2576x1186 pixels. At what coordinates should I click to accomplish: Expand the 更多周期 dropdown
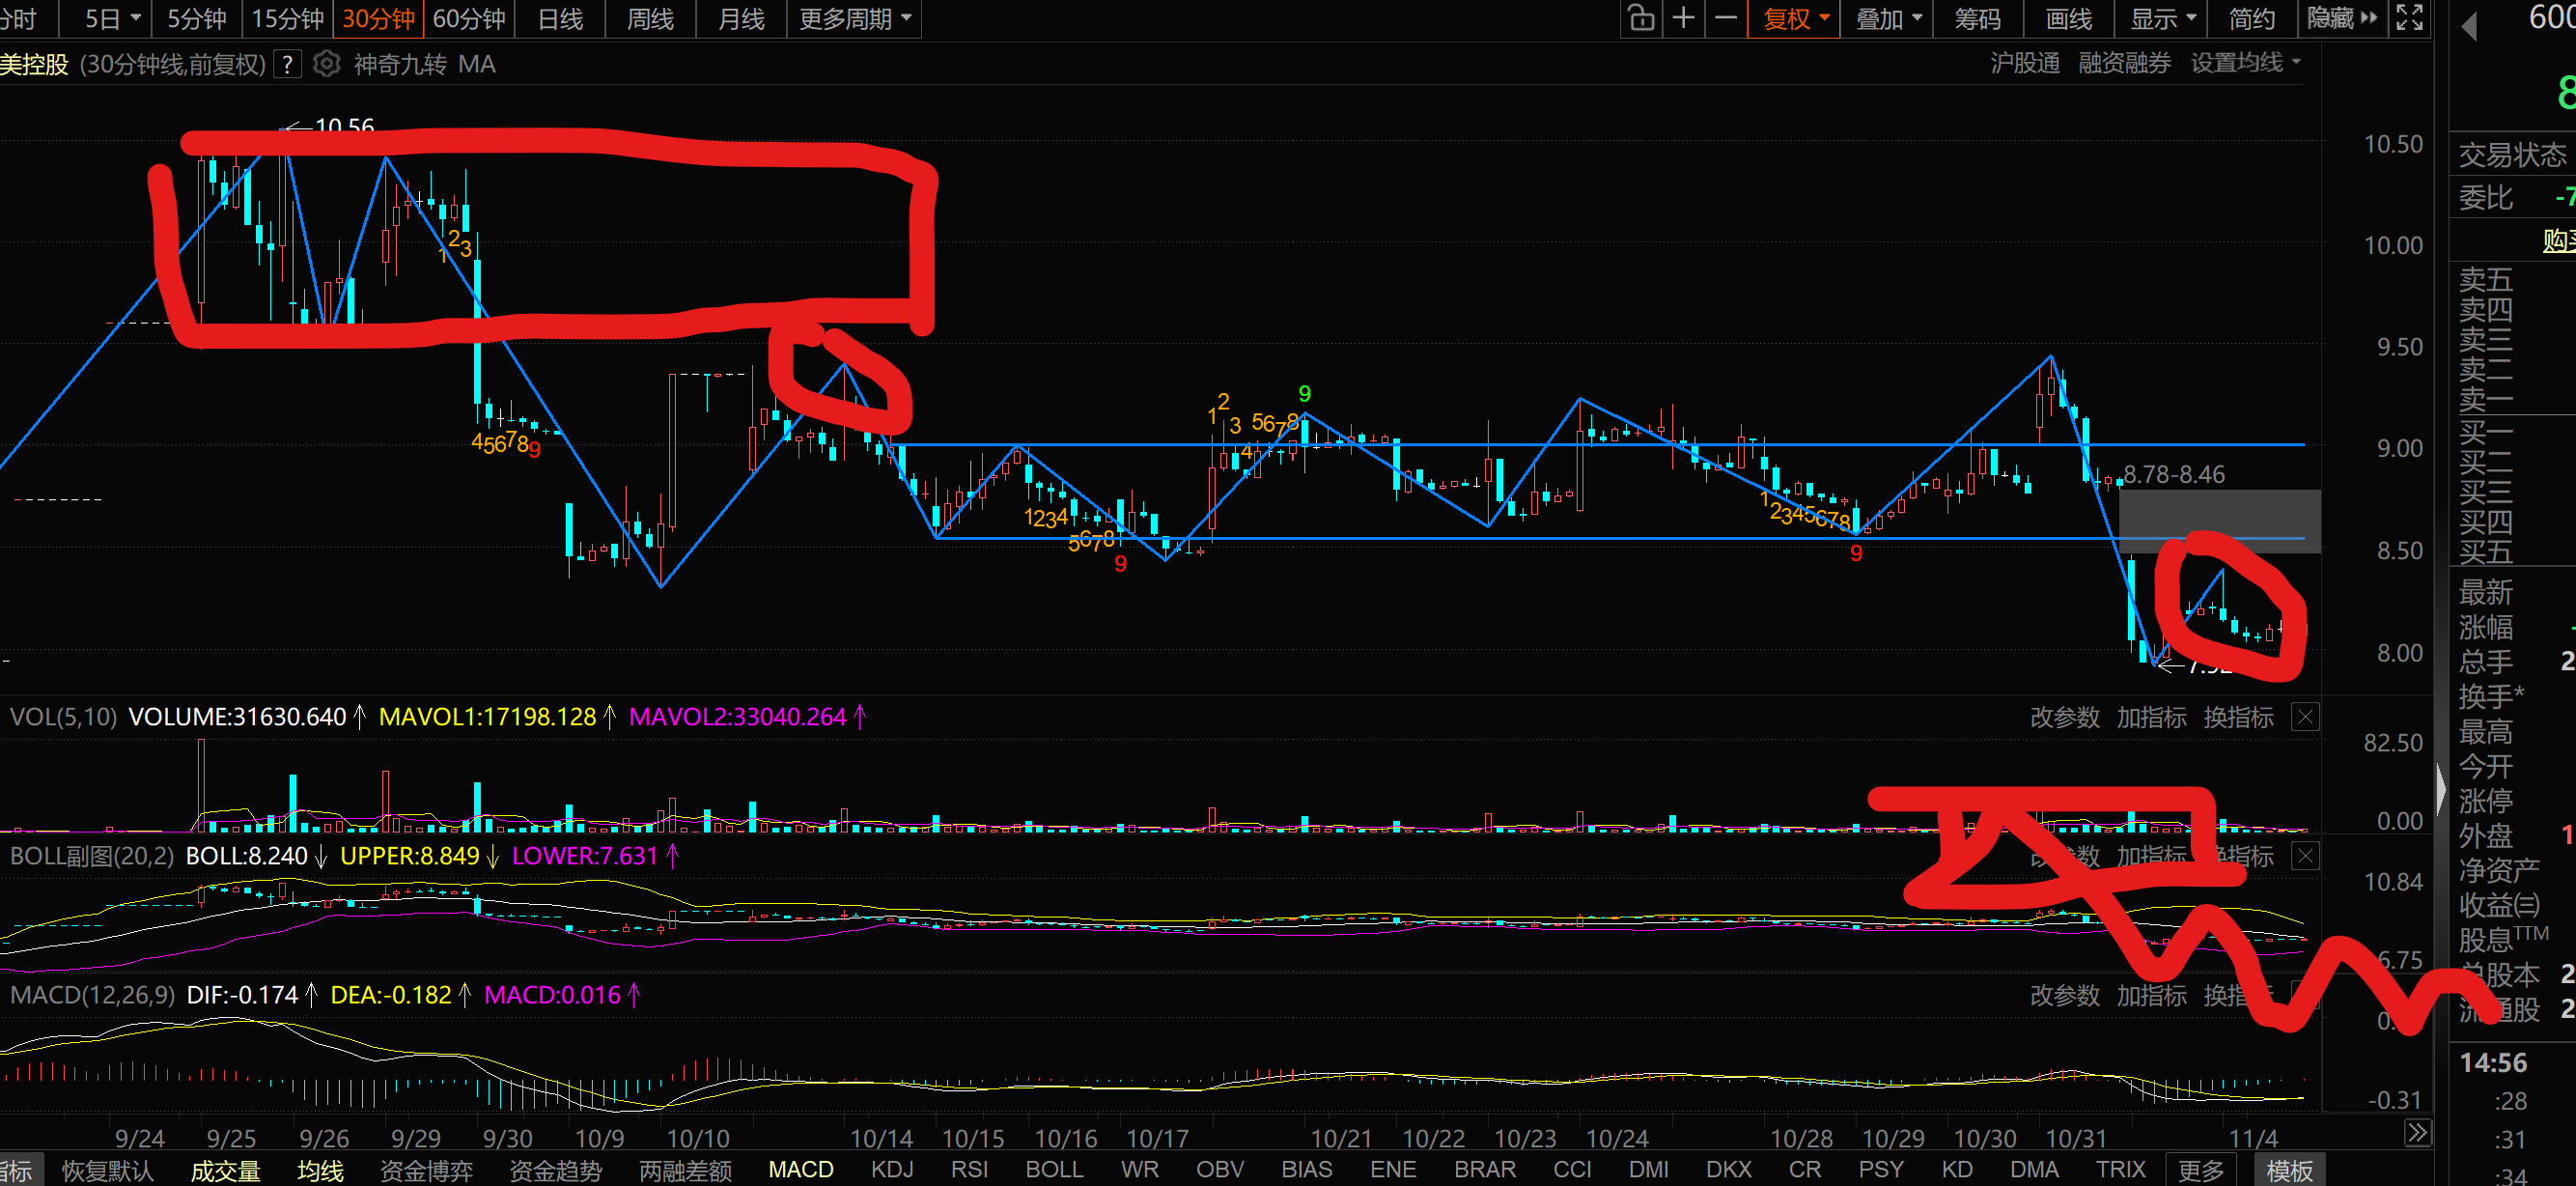[855, 18]
